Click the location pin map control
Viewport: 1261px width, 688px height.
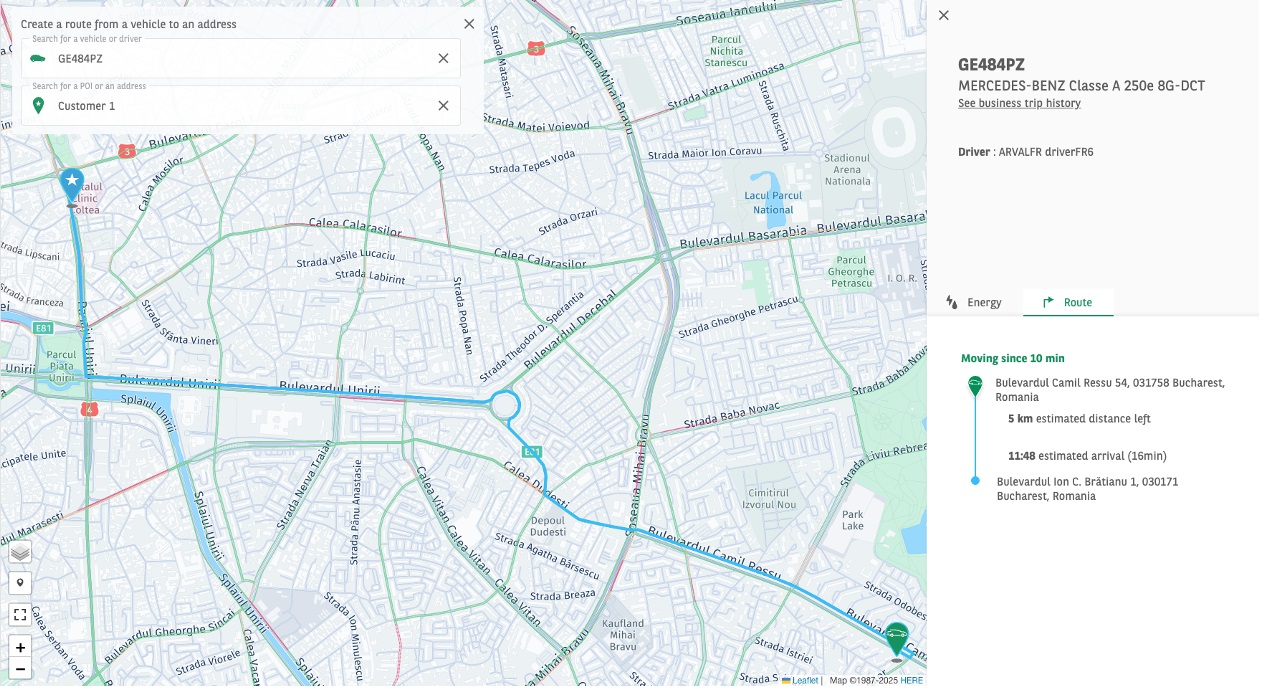pyautogui.click(x=20, y=582)
